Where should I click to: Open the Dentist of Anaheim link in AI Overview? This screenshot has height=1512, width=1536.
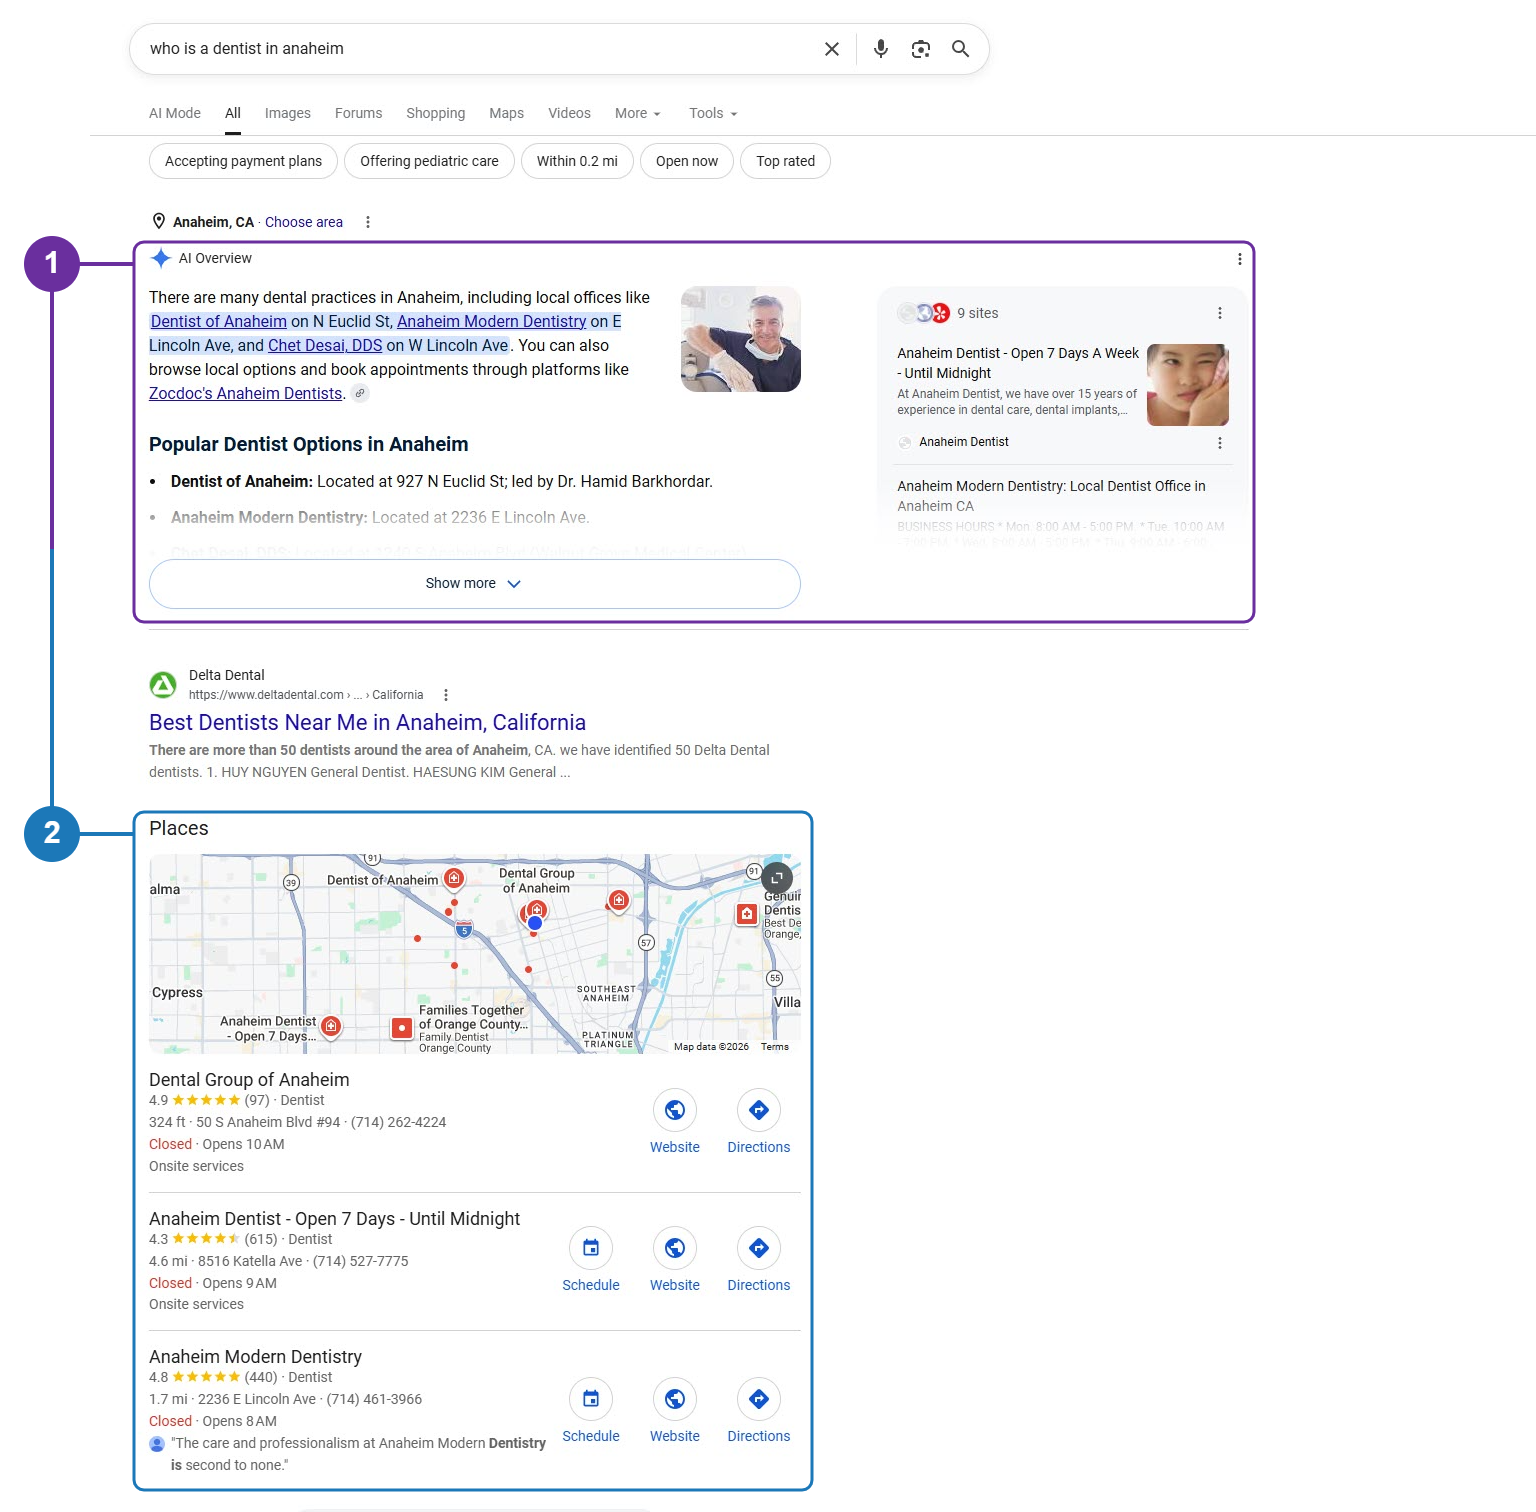[x=219, y=321]
